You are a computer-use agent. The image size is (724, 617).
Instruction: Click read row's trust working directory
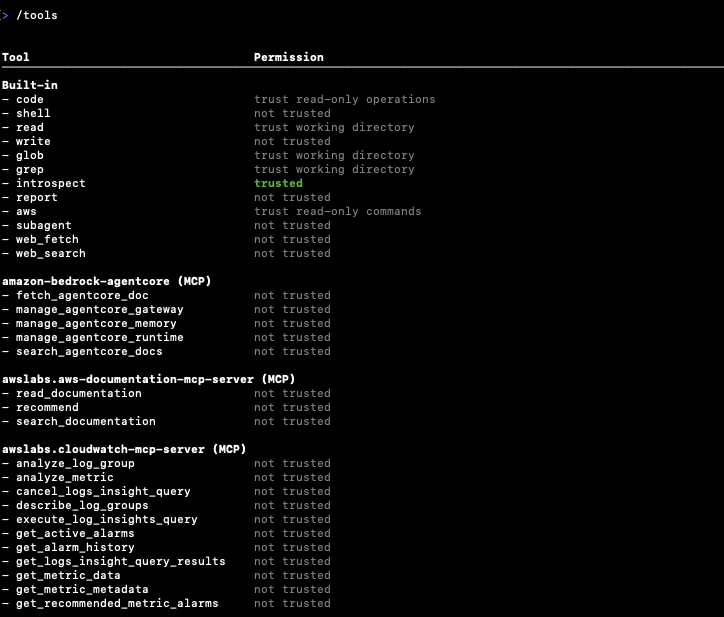(x=334, y=127)
